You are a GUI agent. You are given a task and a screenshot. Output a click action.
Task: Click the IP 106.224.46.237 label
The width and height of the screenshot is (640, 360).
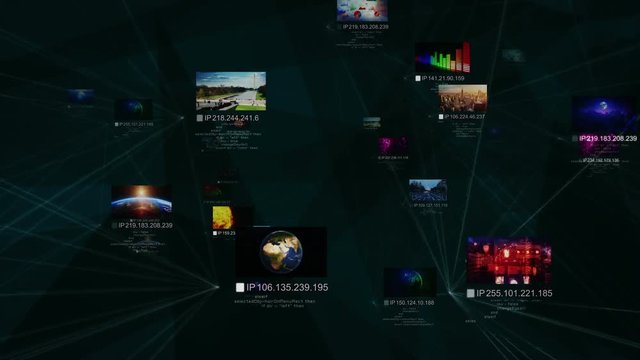click(x=464, y=117)
